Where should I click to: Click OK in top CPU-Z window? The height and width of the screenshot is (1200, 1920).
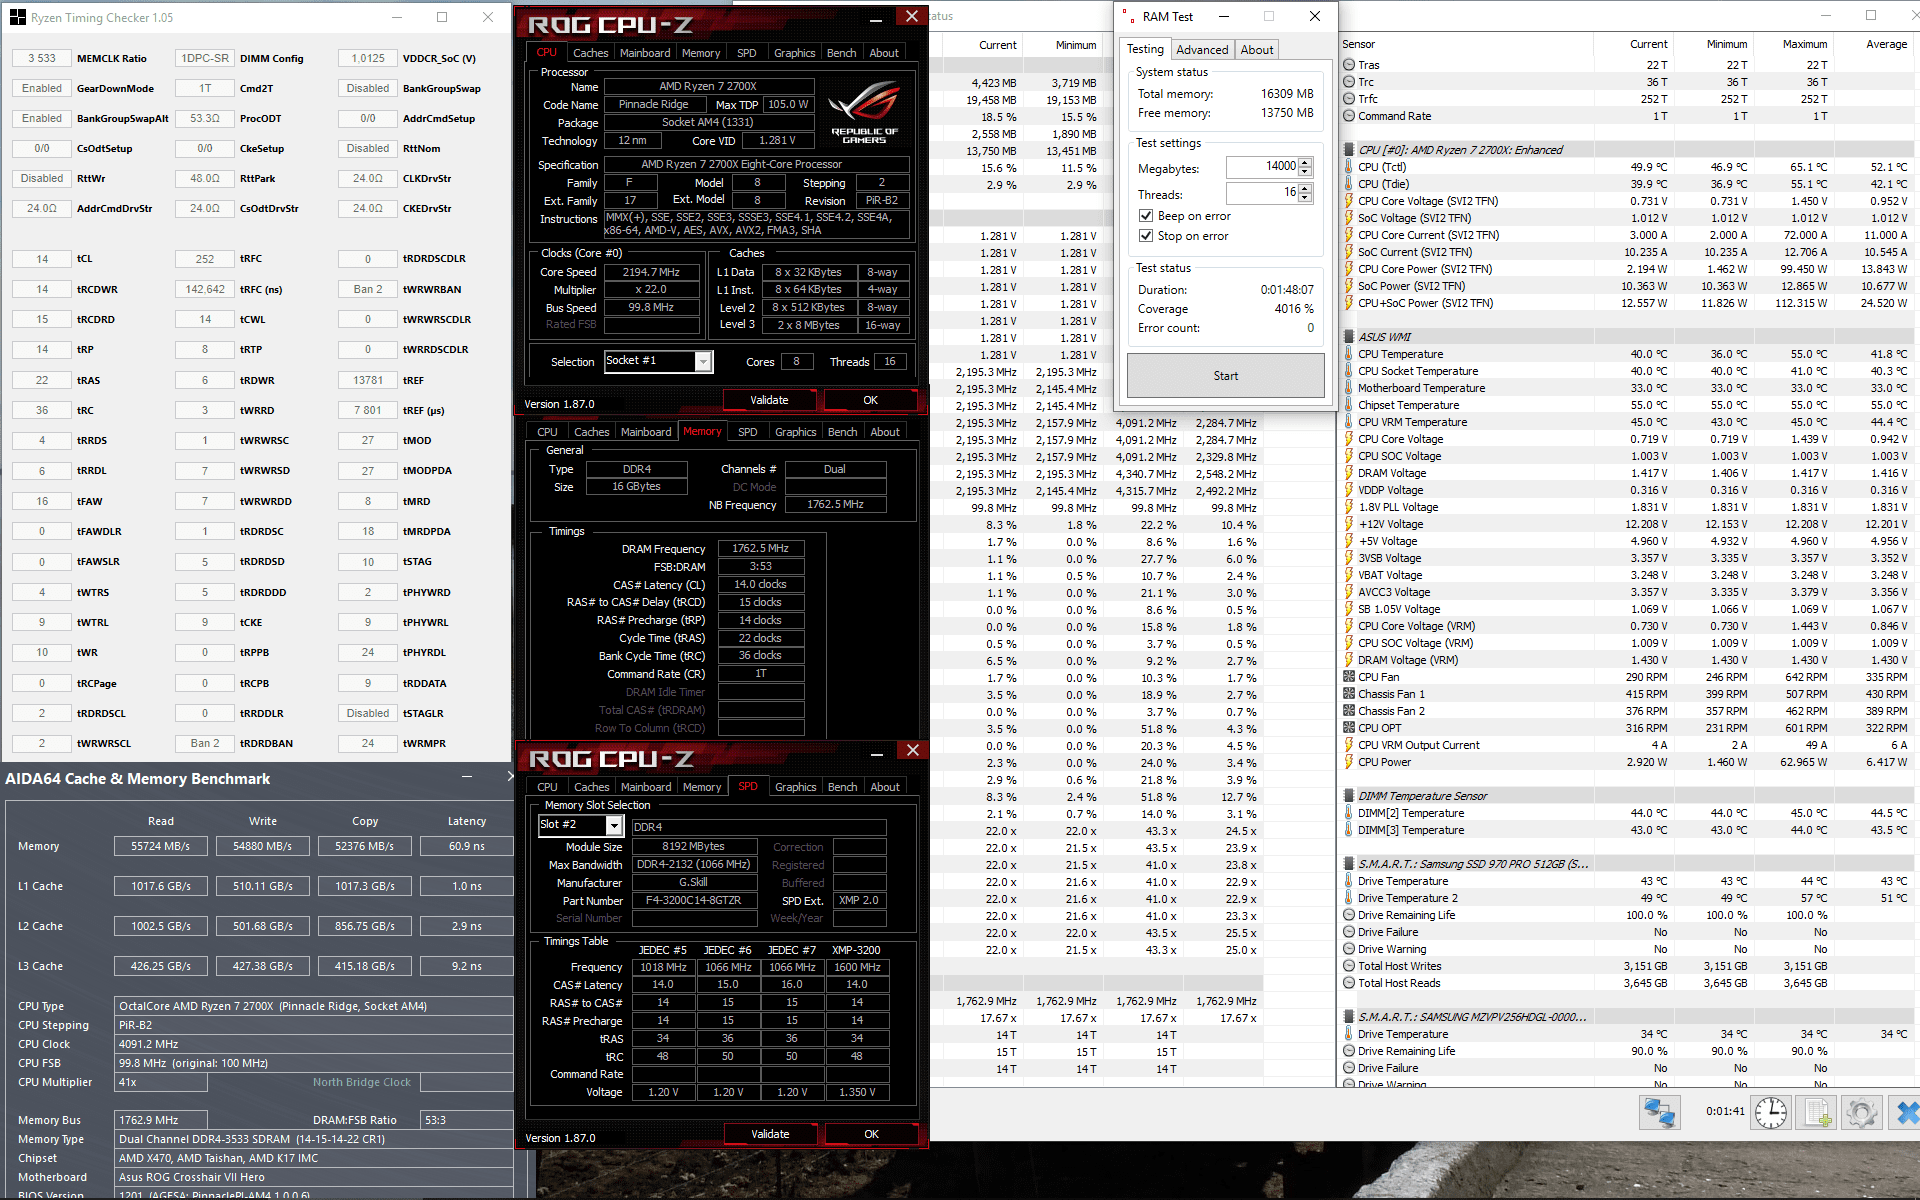click(870, 400)
